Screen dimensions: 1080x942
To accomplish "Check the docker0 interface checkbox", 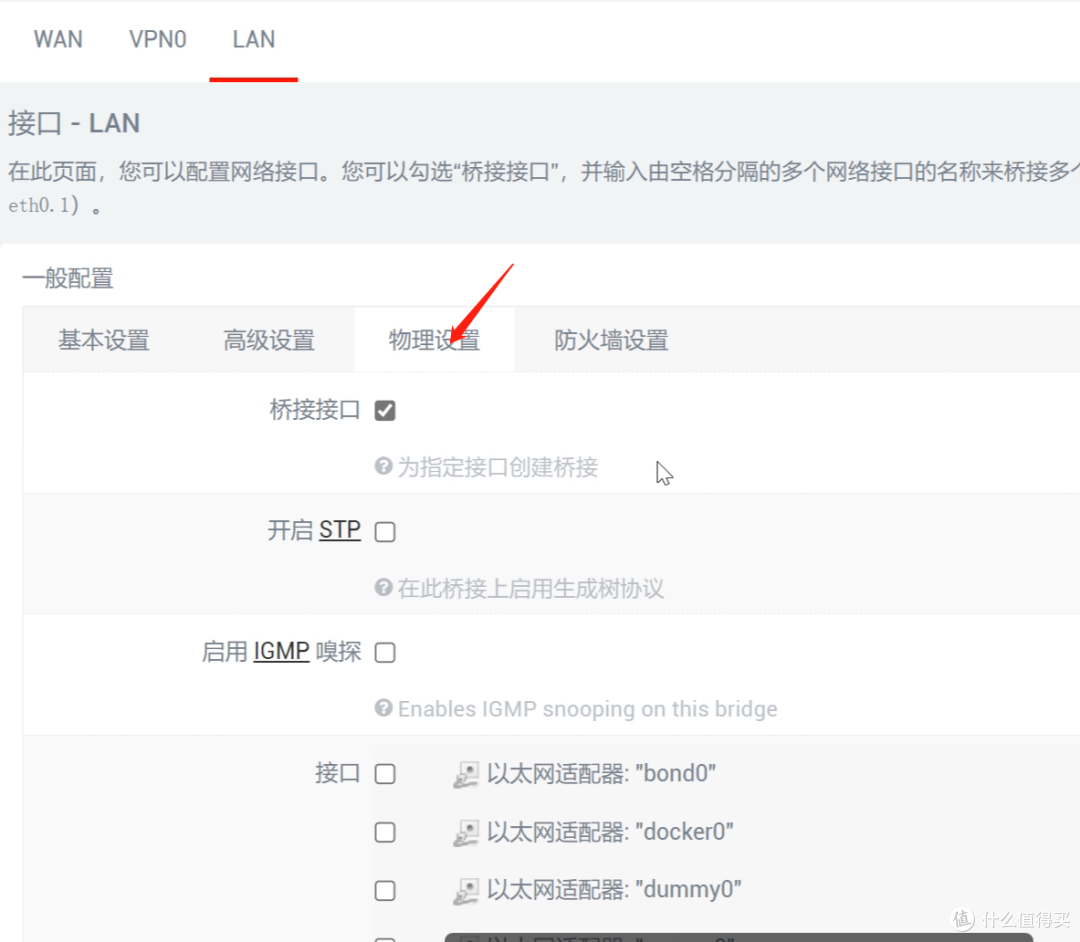I will click(x=385, y=831).
